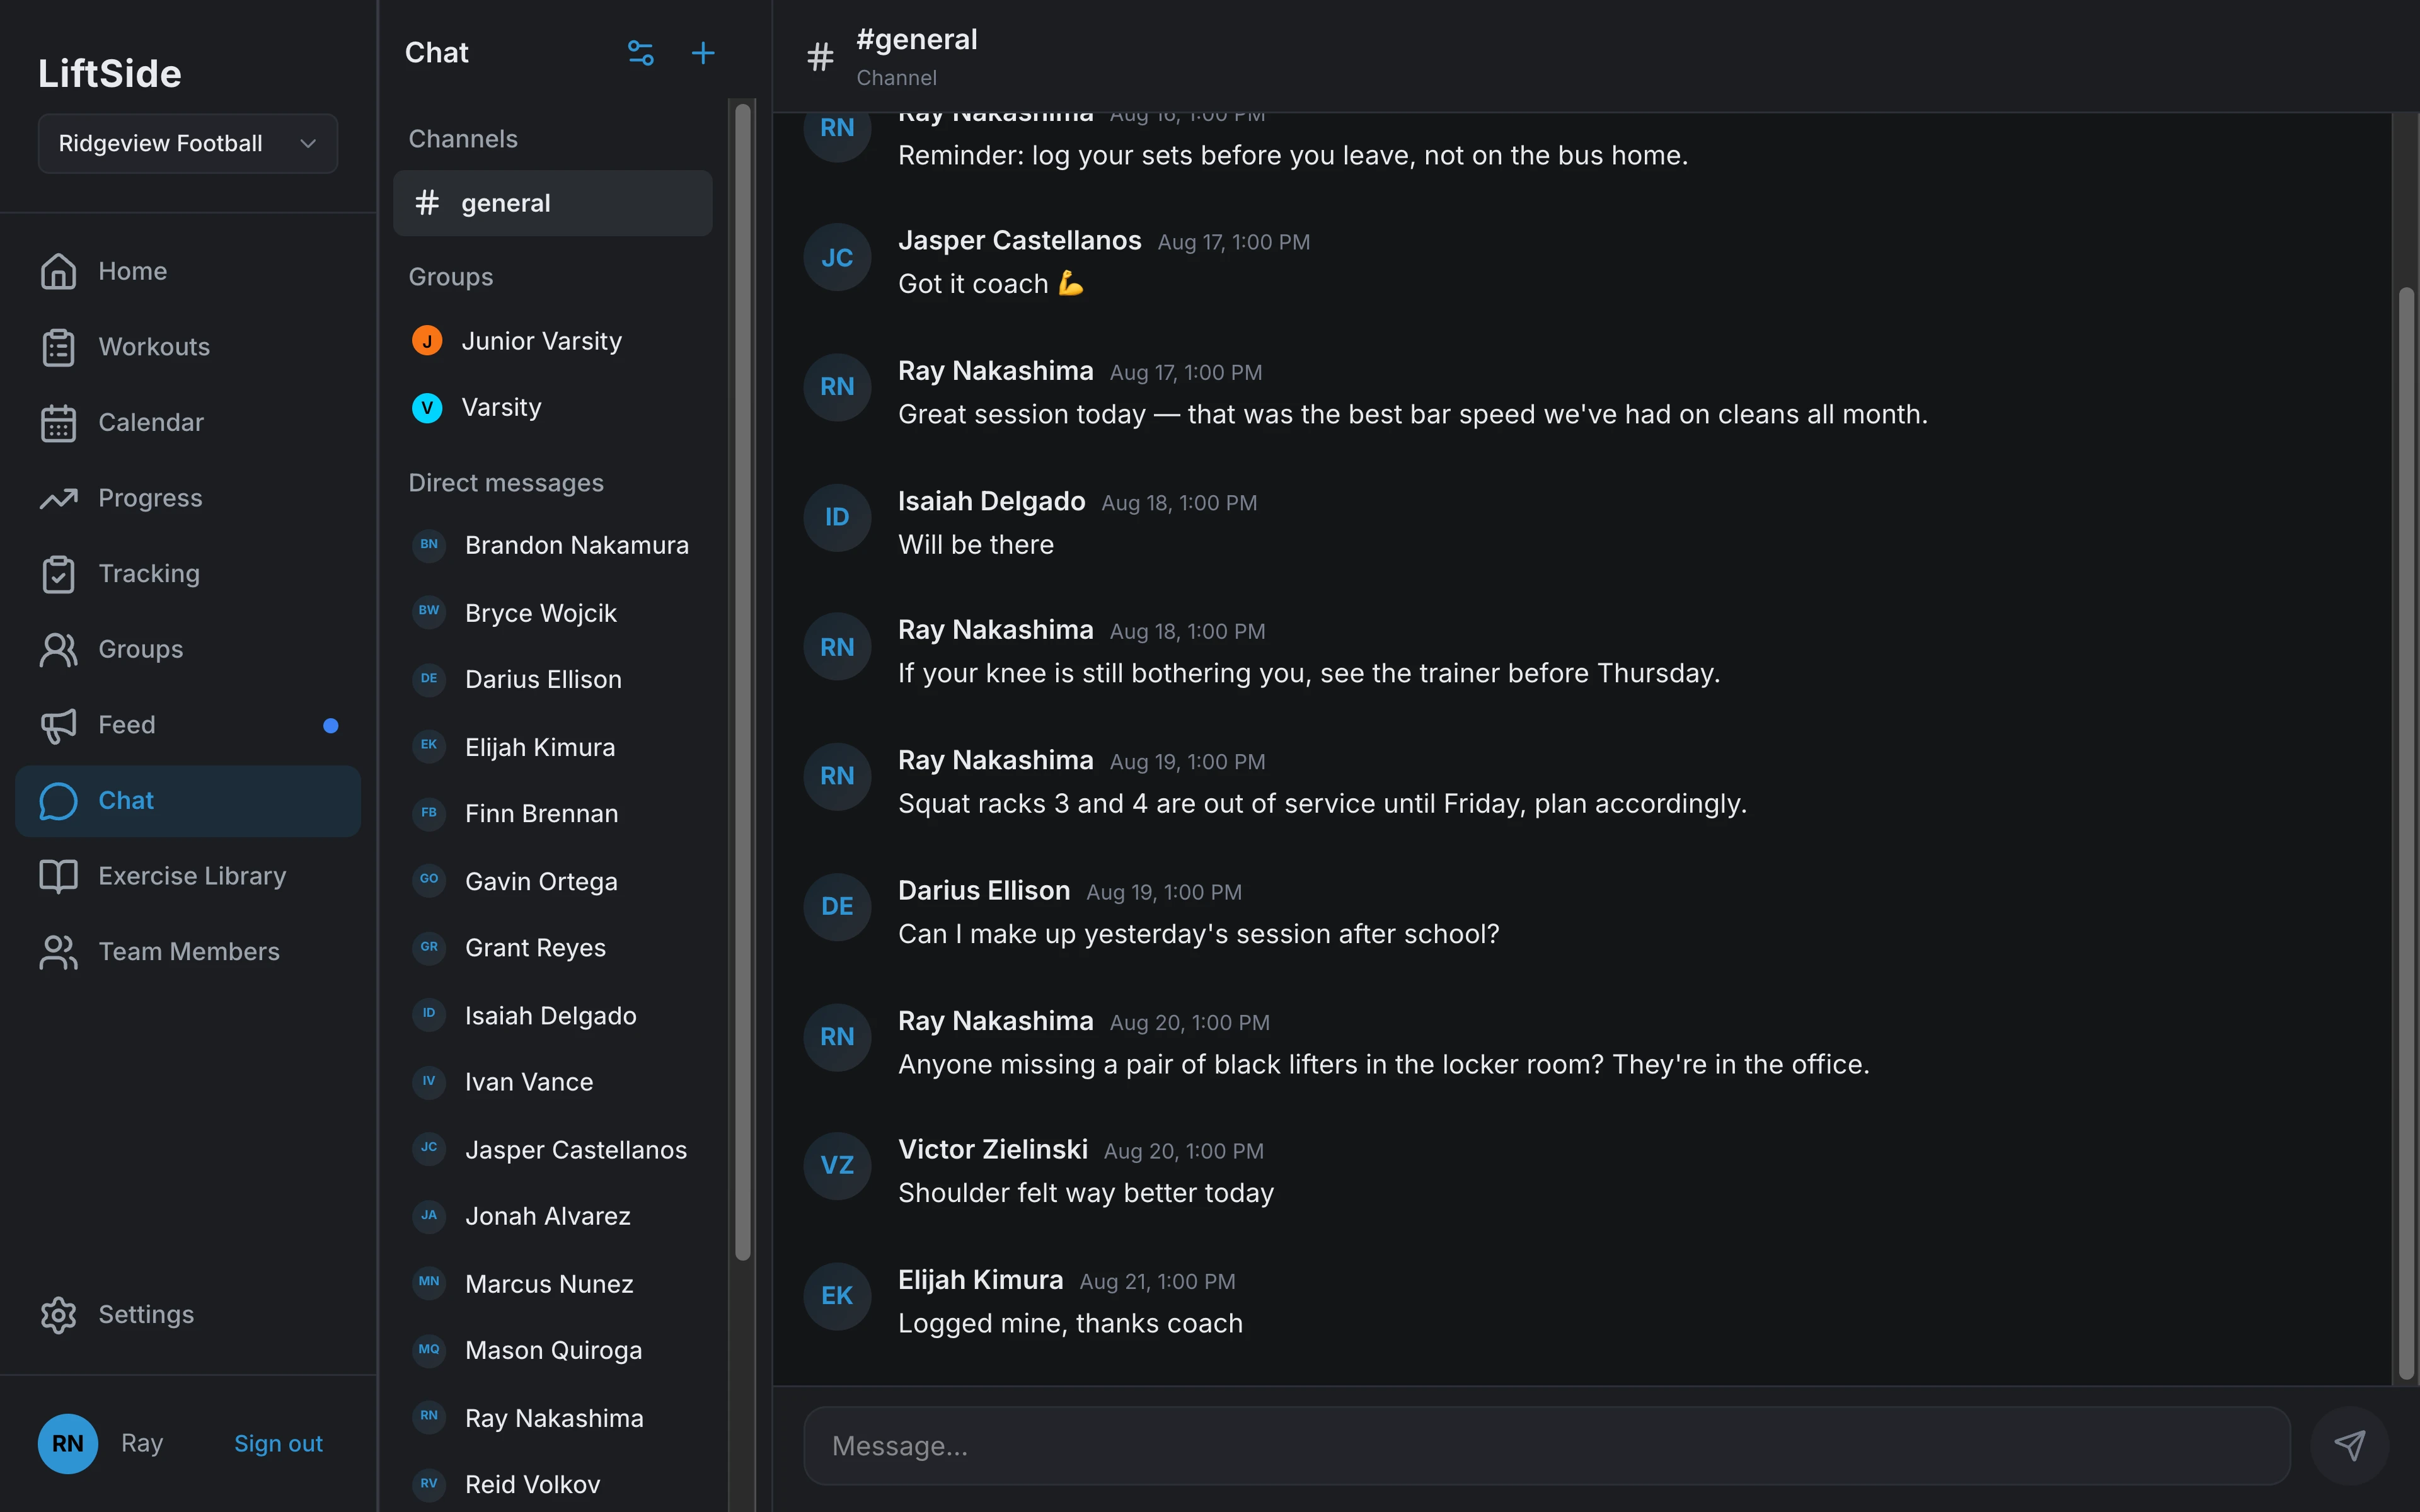
Task: Click the Calendar icon in sidebar
Action: [x=58, y=423]
